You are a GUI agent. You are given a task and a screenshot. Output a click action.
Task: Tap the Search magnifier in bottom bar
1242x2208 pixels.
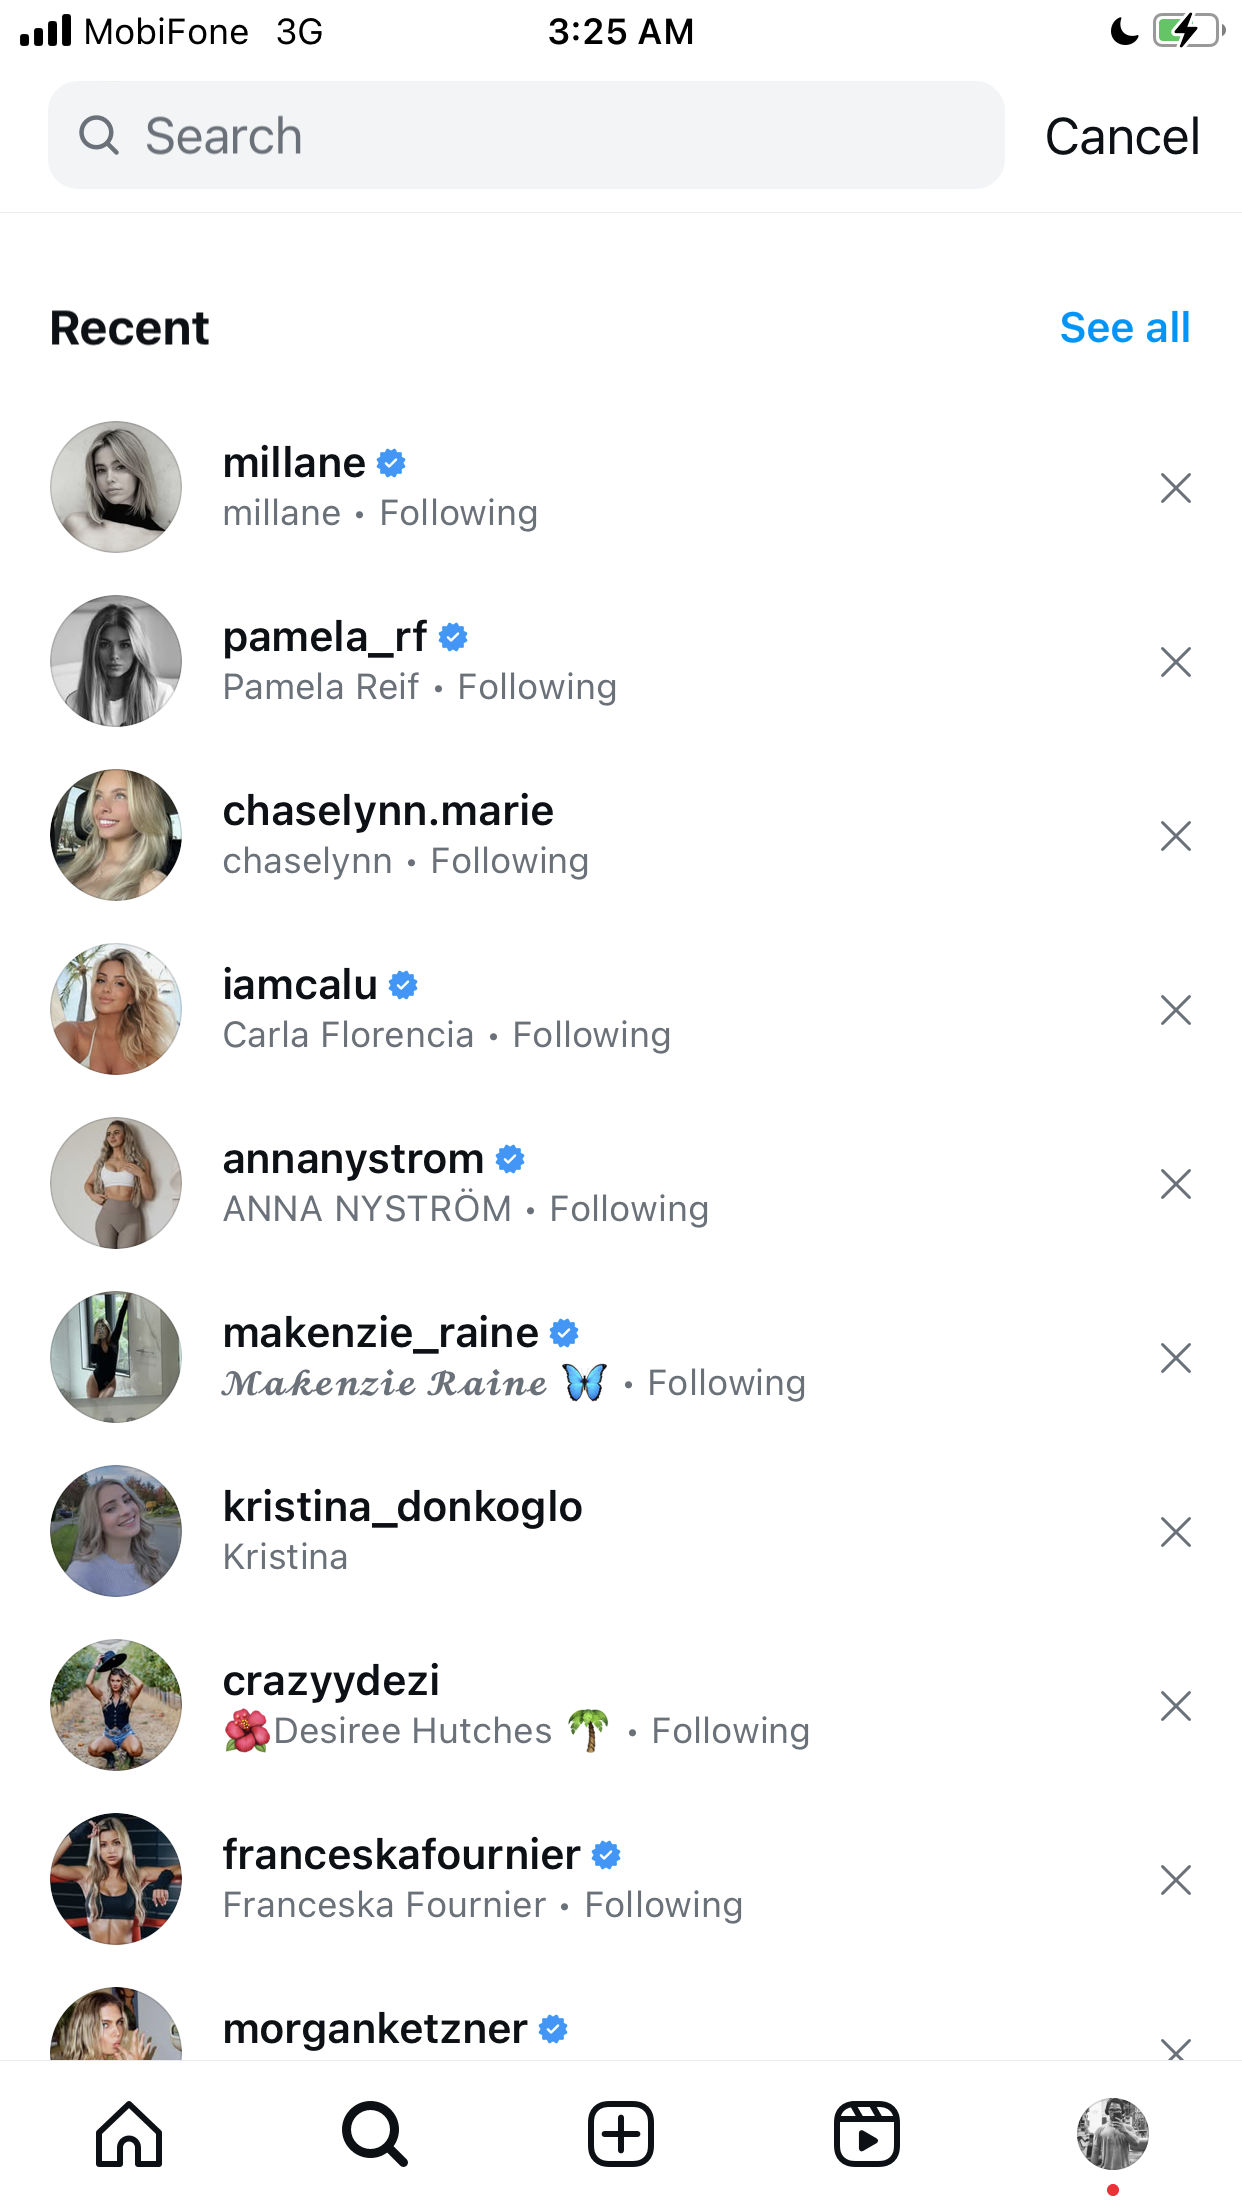coord(375,2134)
